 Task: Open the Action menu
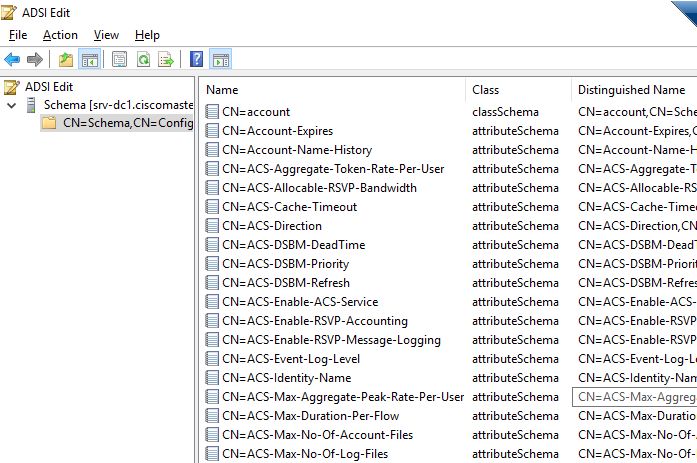point(60,35)
